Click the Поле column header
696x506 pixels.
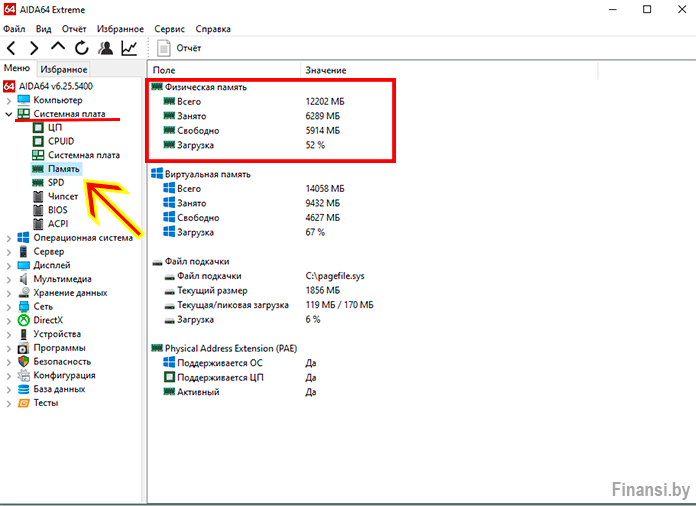pos(164,70)
